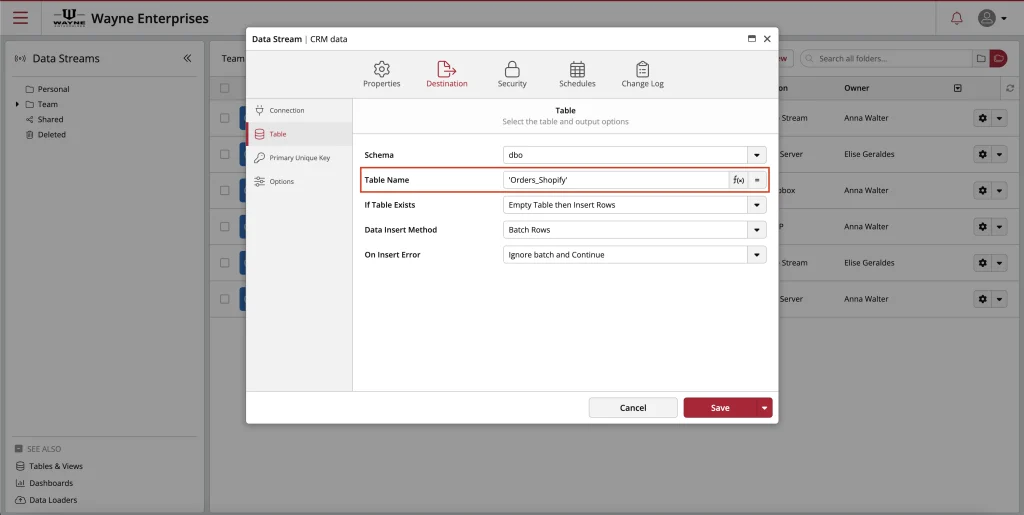Collapse the Data Streams sidebar panel
The height and width of the screenshot is (515, 1024).
(x=187, y=58)
